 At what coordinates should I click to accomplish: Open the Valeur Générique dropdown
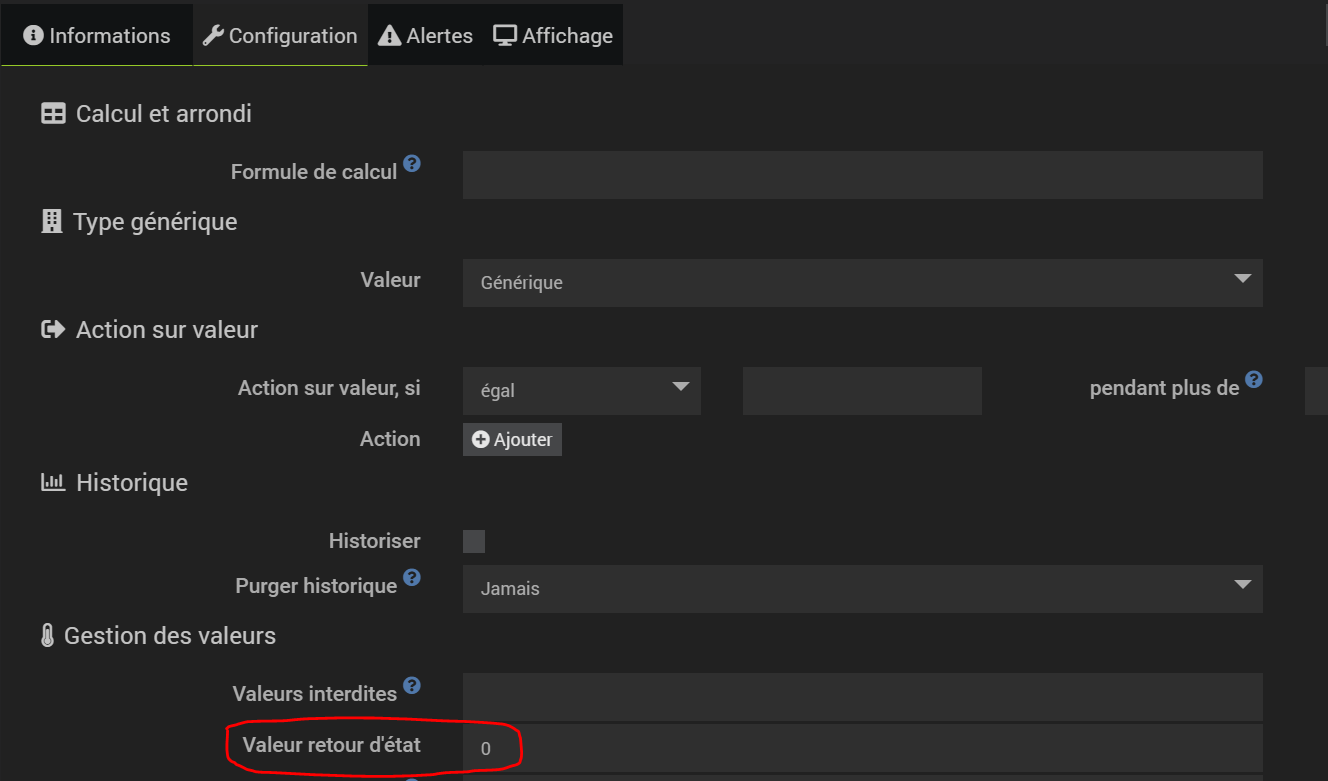tap(862, 283)
